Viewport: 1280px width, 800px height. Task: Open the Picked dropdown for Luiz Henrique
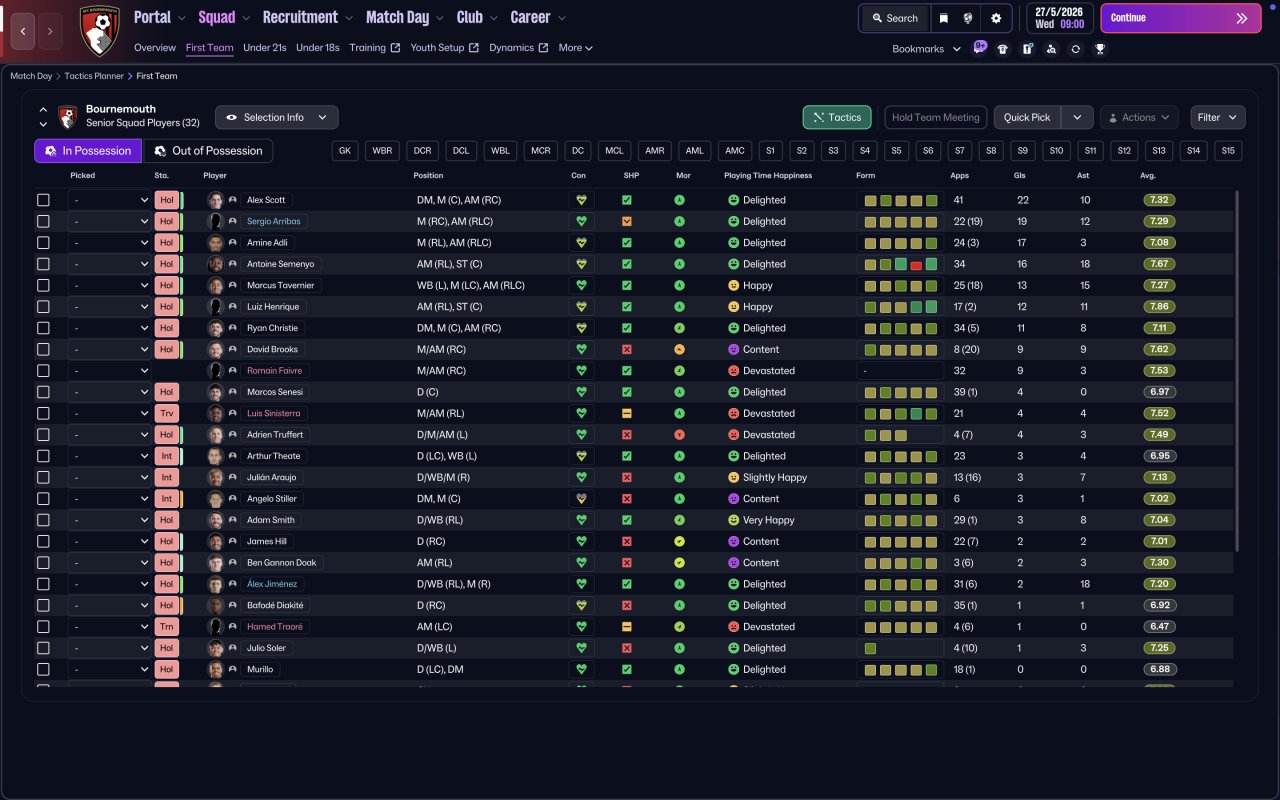pos(110,307)
